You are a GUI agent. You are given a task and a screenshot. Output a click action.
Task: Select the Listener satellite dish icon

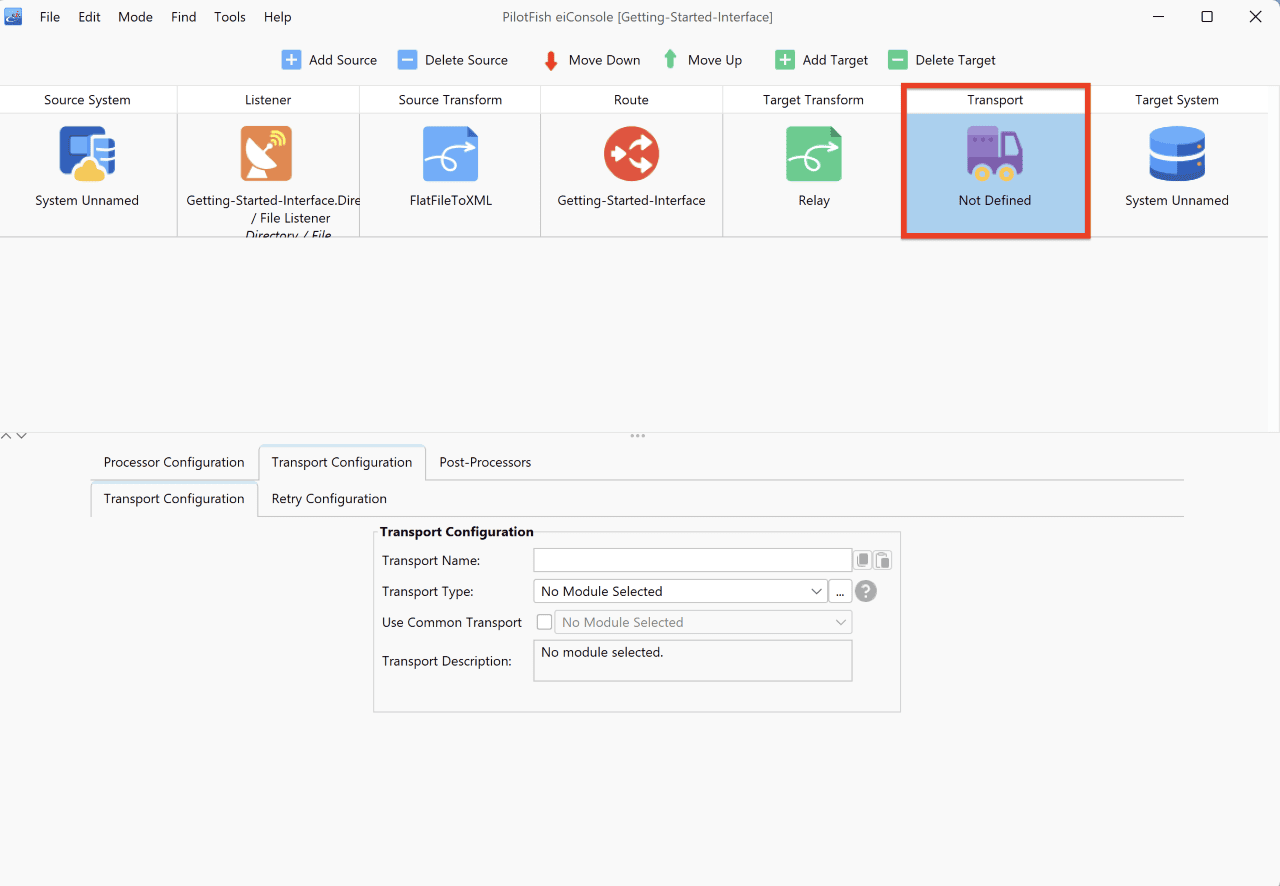(x=266, y=153)
